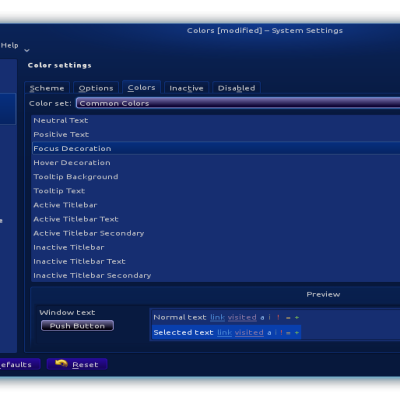
Task: Switch to the Options tab
Action: 96,88
